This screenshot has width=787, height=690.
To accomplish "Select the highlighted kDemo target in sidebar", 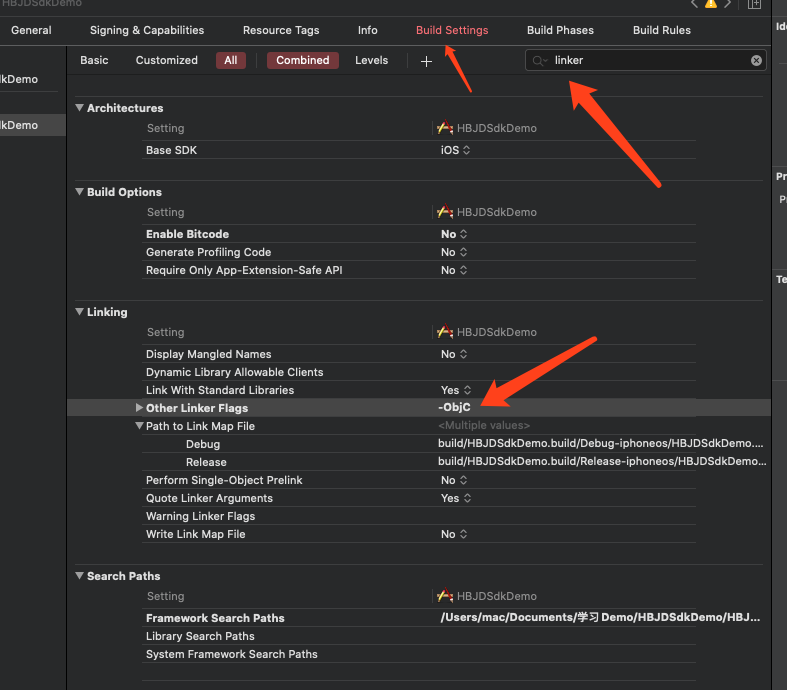I will (33, 125).
